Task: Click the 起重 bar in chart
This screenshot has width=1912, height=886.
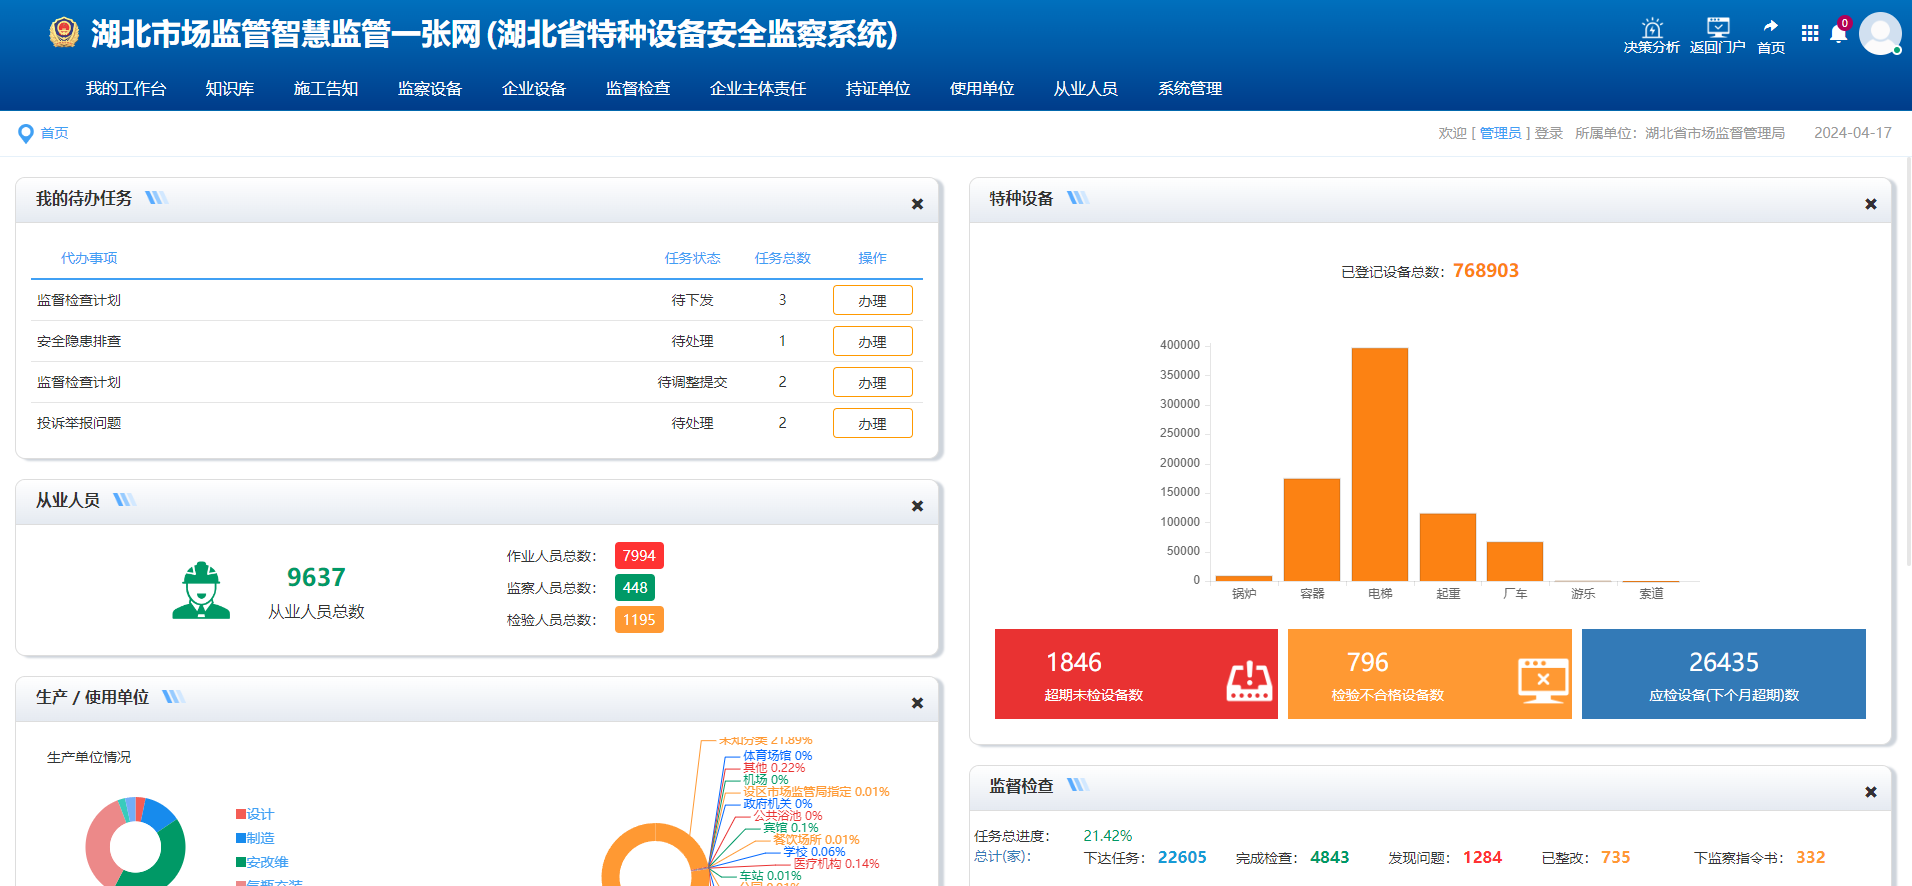Action: click(x=1448, y=547)
